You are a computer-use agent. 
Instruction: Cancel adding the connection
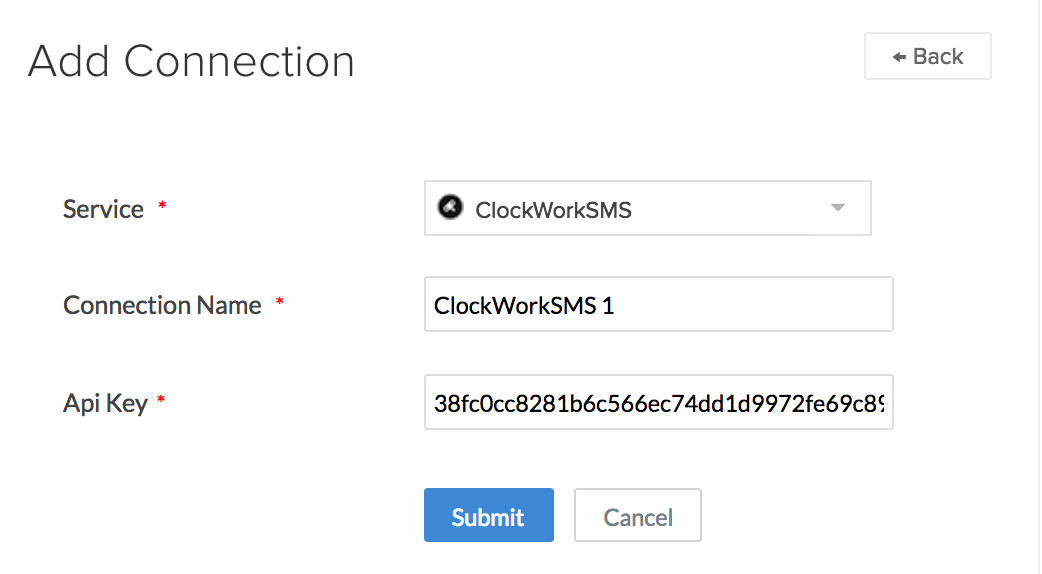(637, 515)
